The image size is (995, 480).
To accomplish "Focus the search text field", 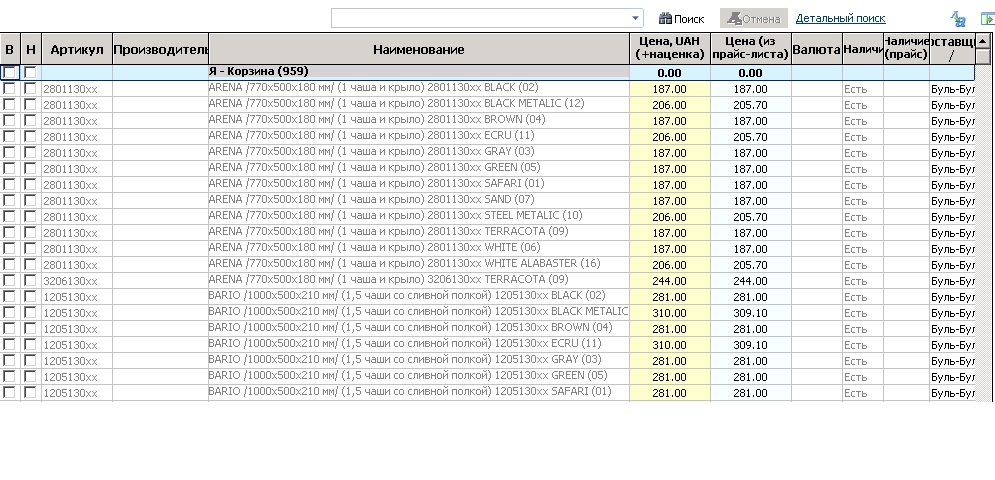I will [480, 18].
